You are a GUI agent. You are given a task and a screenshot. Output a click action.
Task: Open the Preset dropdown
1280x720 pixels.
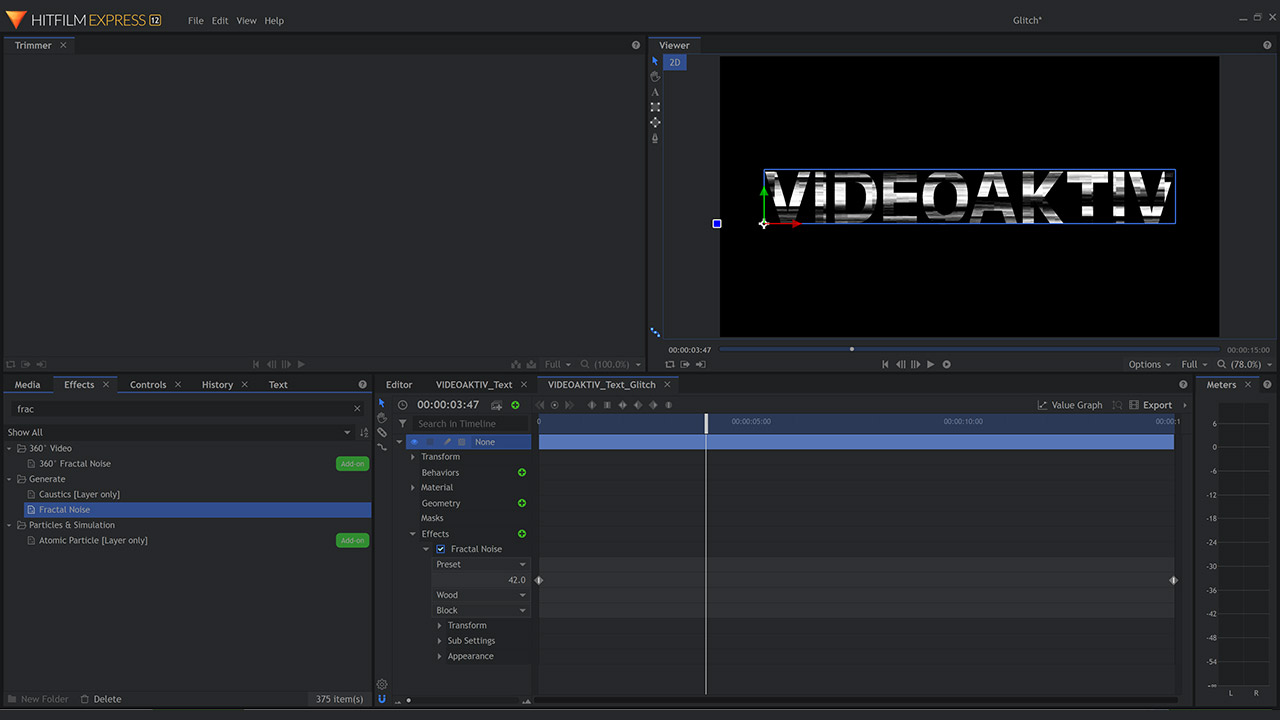pos(480,565)
